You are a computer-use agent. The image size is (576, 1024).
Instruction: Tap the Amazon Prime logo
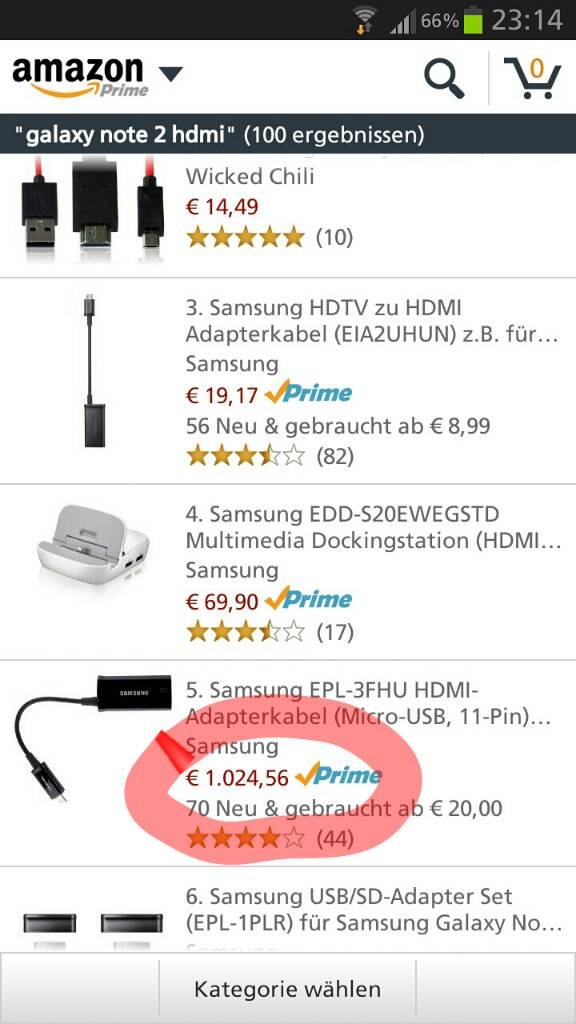pyautogui.click(x=79, y=77)
